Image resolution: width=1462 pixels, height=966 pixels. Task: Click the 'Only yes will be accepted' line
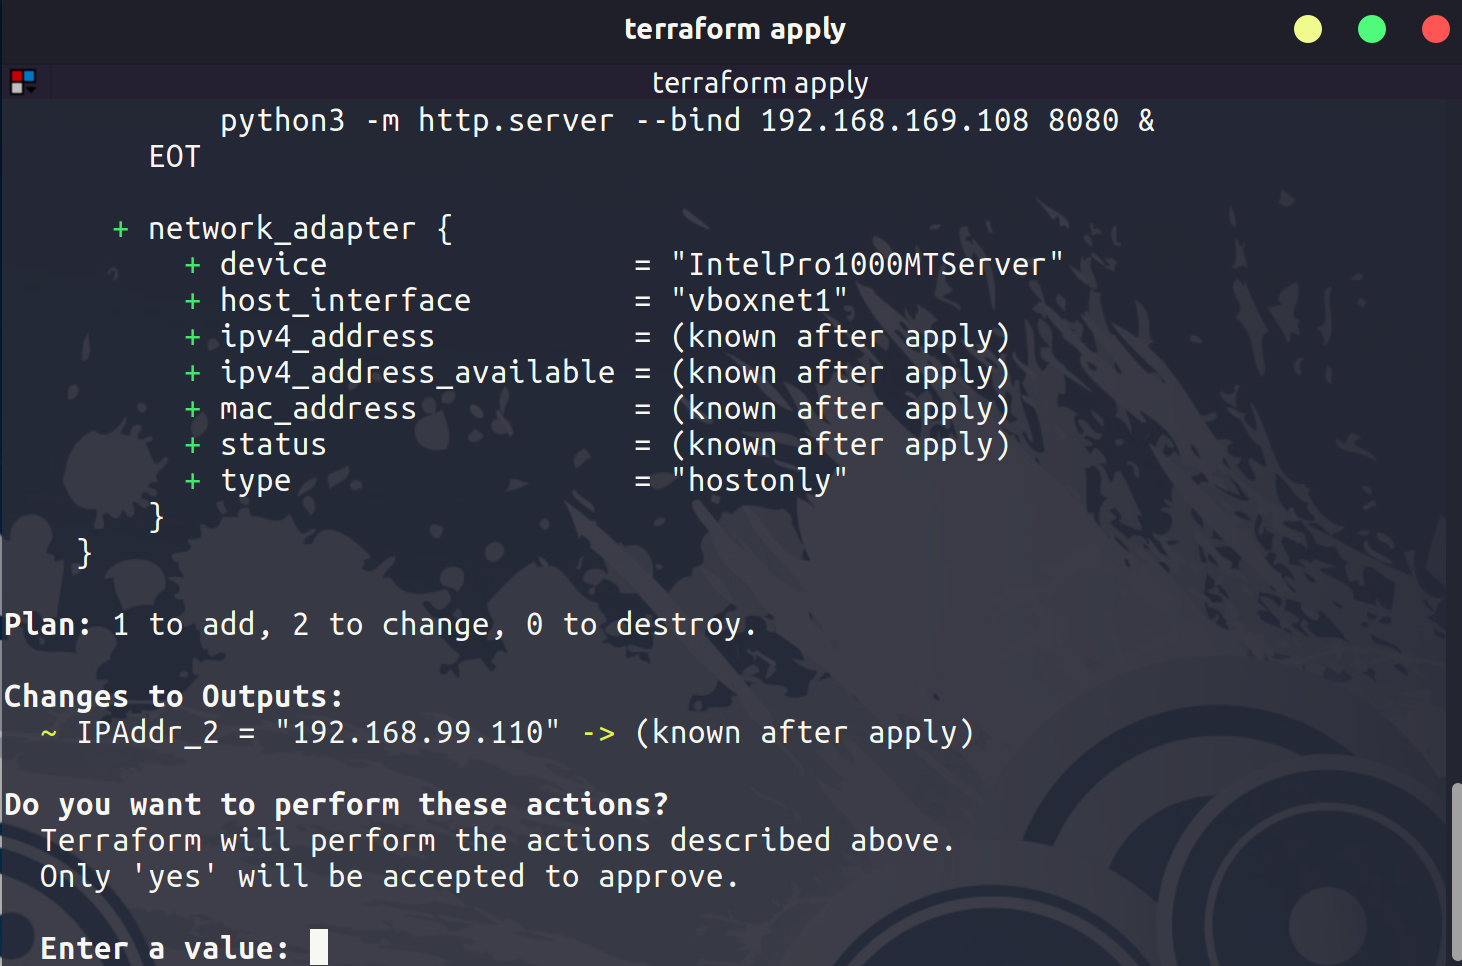click(x=389, y=877)
